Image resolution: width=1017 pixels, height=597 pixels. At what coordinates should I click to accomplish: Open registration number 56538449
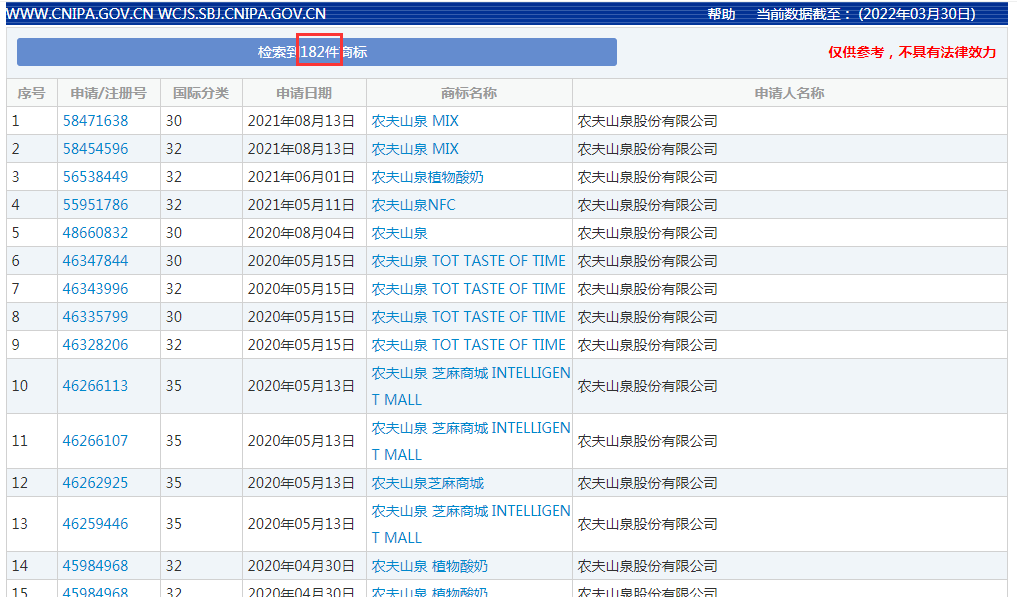[95, 177]
